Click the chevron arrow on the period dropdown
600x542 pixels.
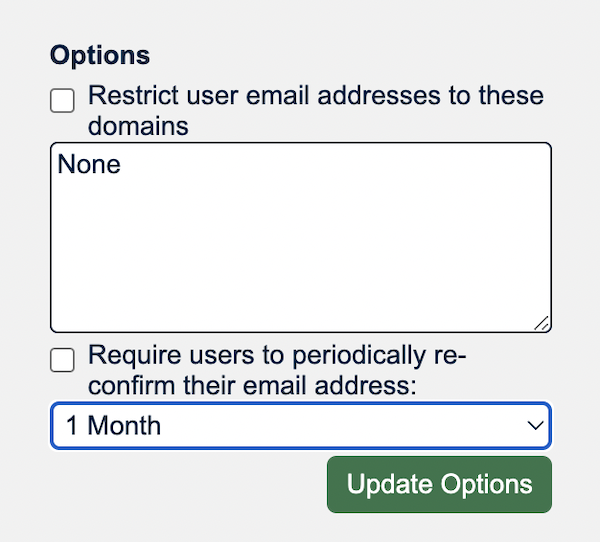coord(535,425)
